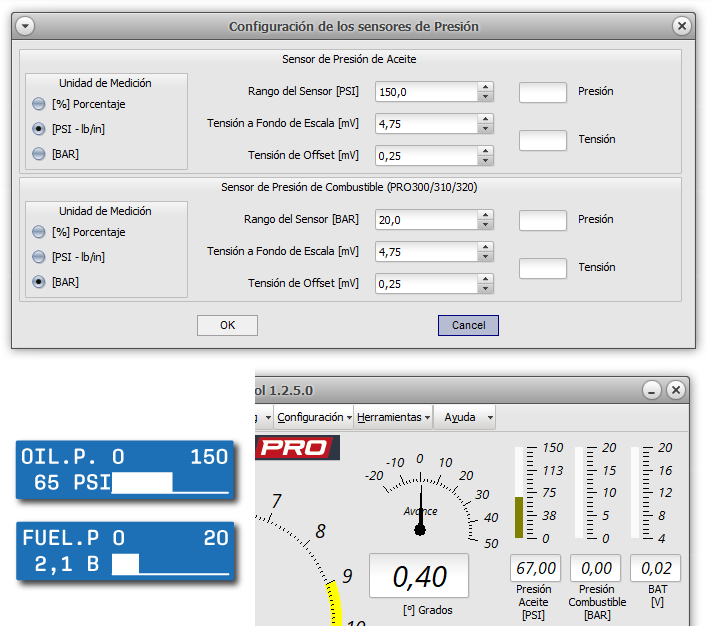Click fuel Tensión a Fondo de Escala field
Viewport: 711px width, 639px height.
pos(426,252)
